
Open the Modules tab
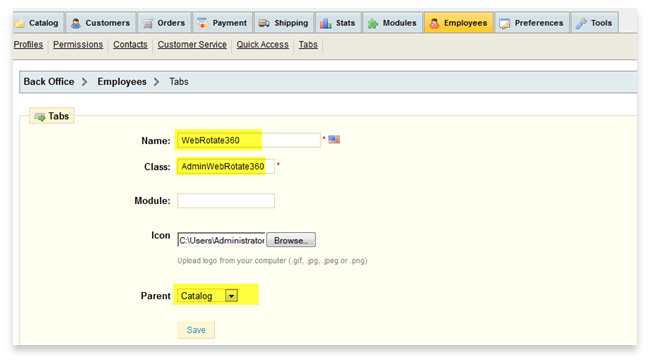pyautogui.click(x=393, y=22)
